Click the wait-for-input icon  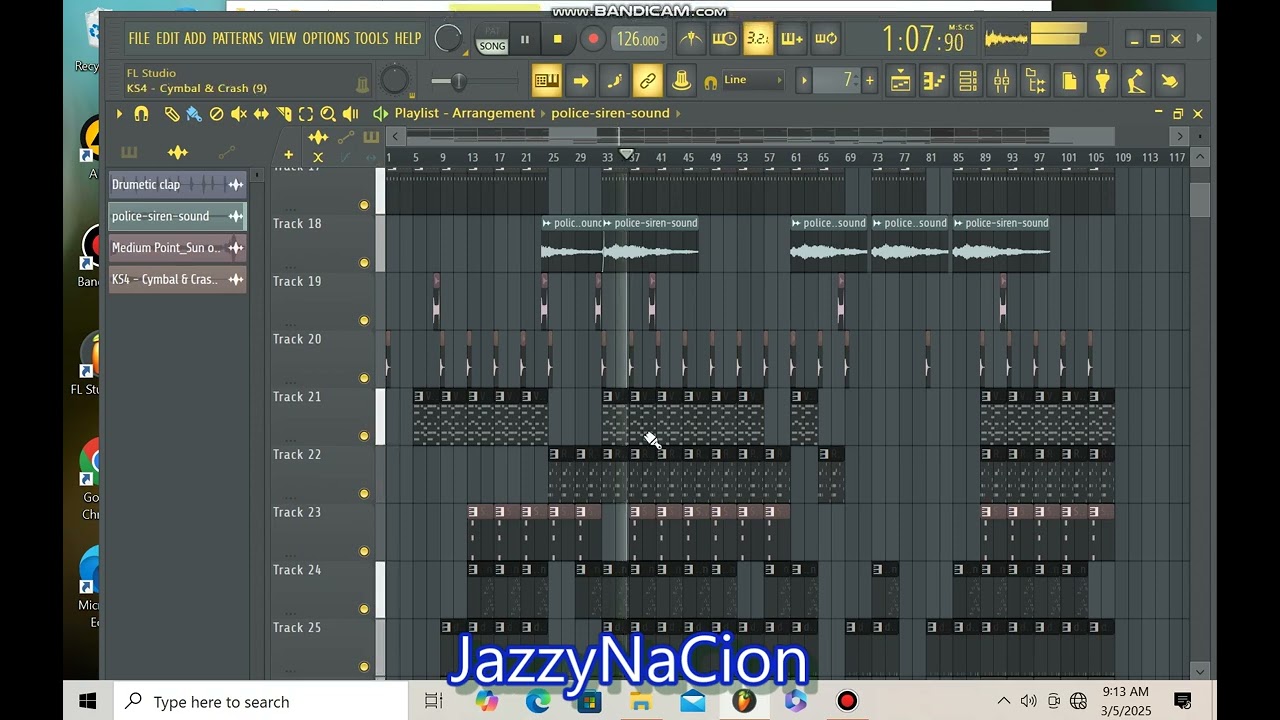point(724,39)
